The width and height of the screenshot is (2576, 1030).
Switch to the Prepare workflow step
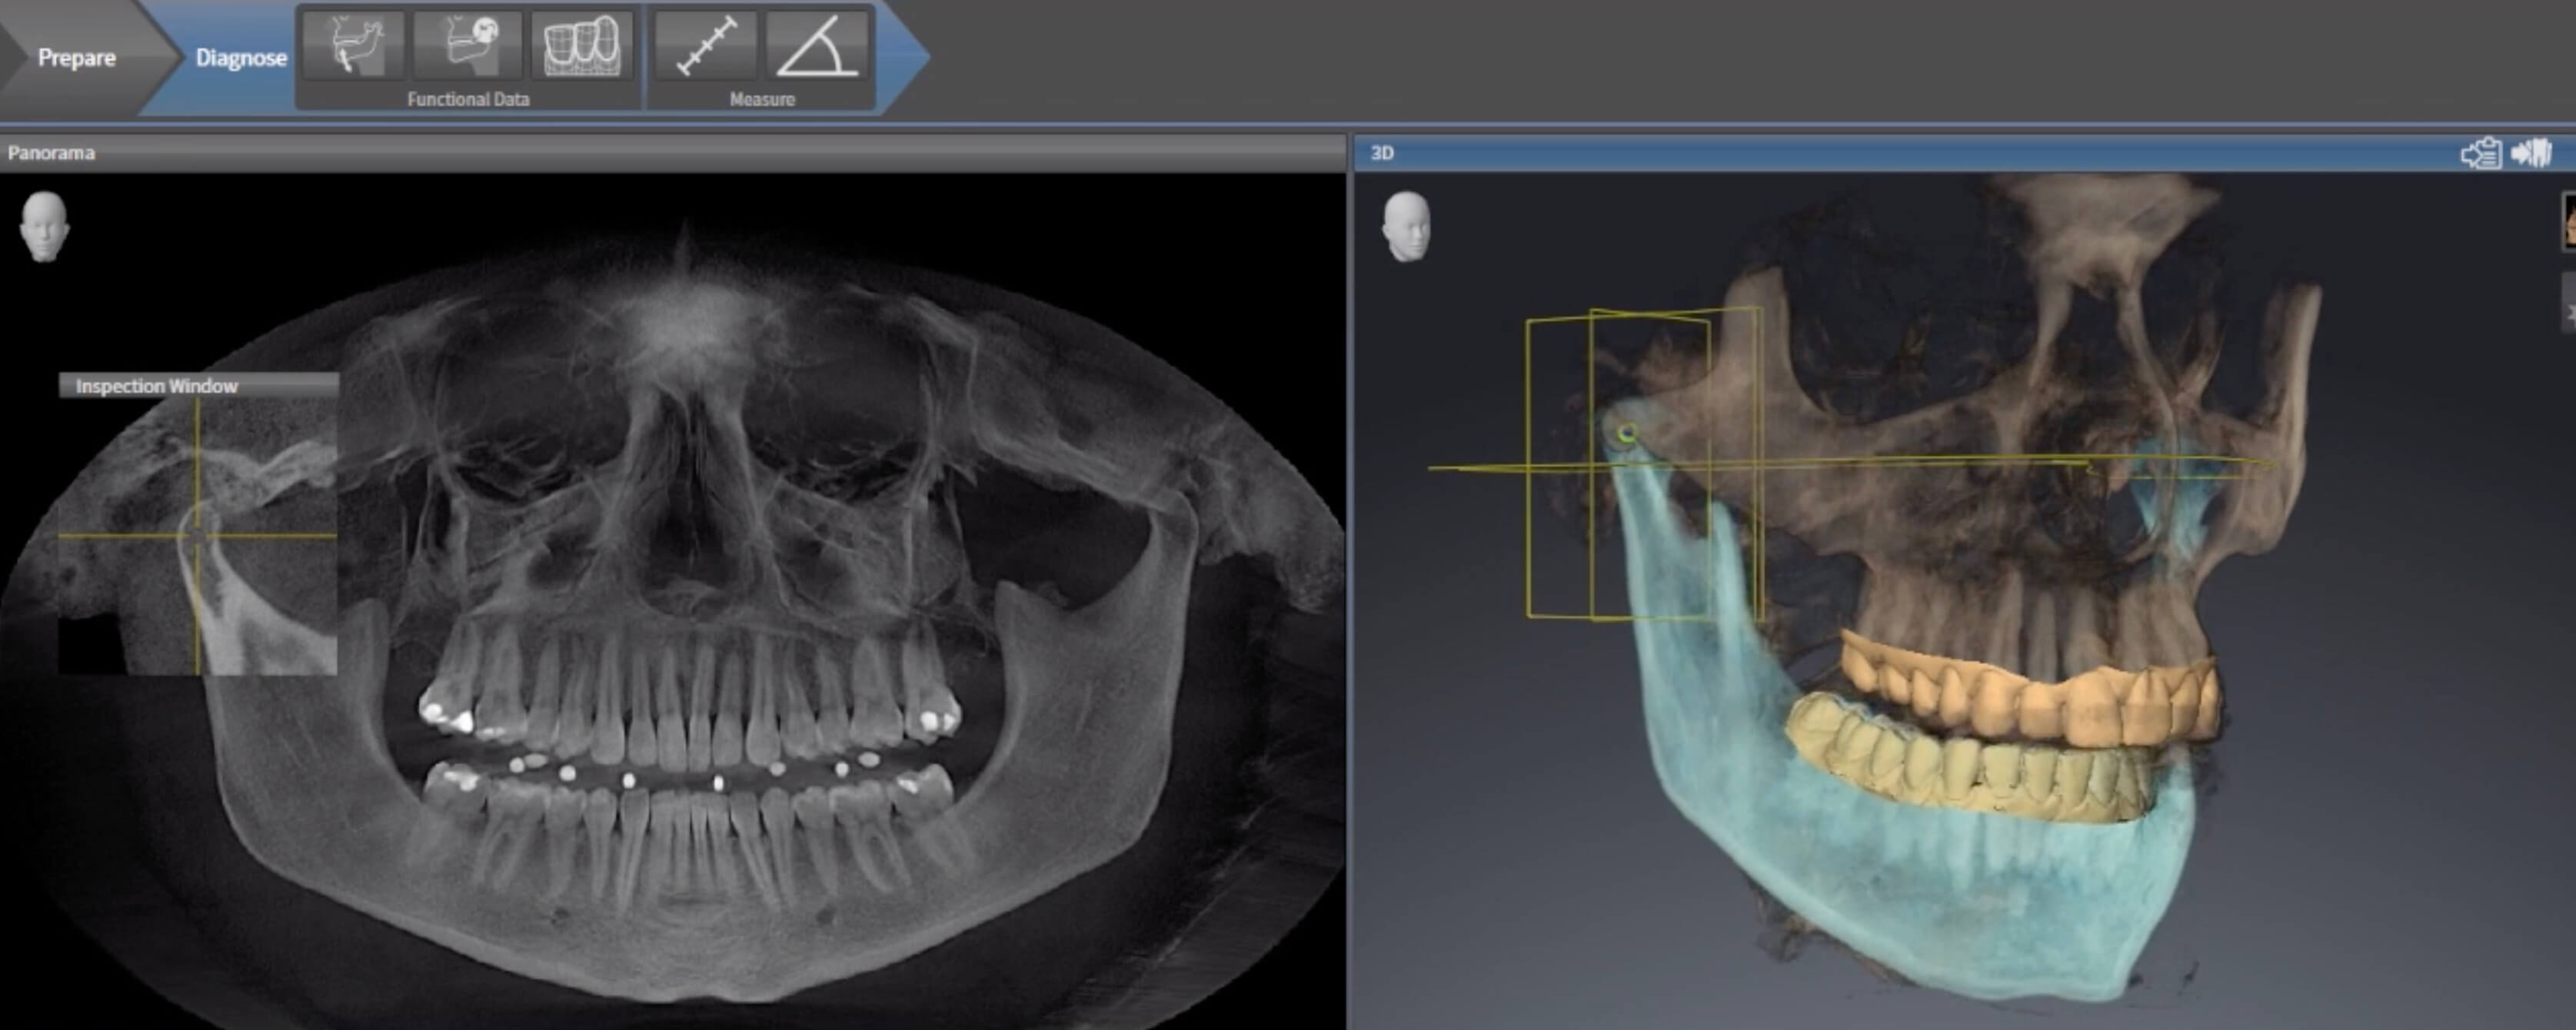[x=76, y=57]
